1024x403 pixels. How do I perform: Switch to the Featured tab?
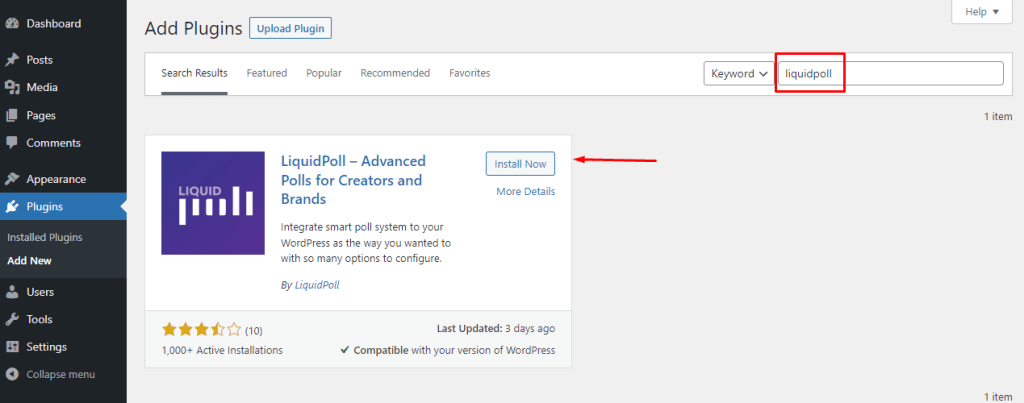coord(266,73)
